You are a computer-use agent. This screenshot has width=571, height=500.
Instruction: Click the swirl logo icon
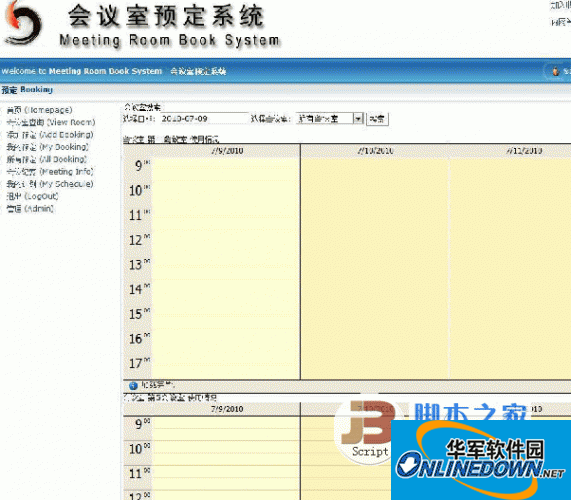click(23, 24)
